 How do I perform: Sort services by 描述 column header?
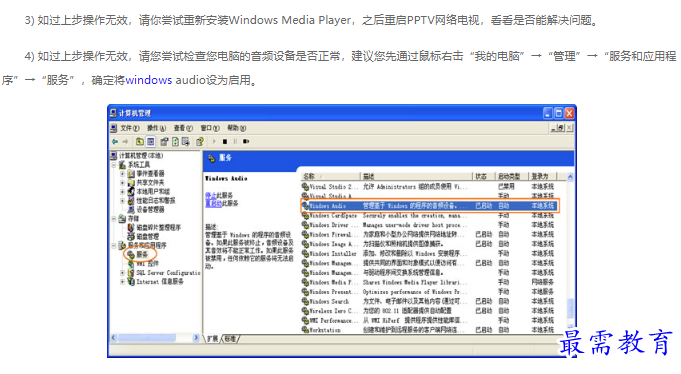416,176
